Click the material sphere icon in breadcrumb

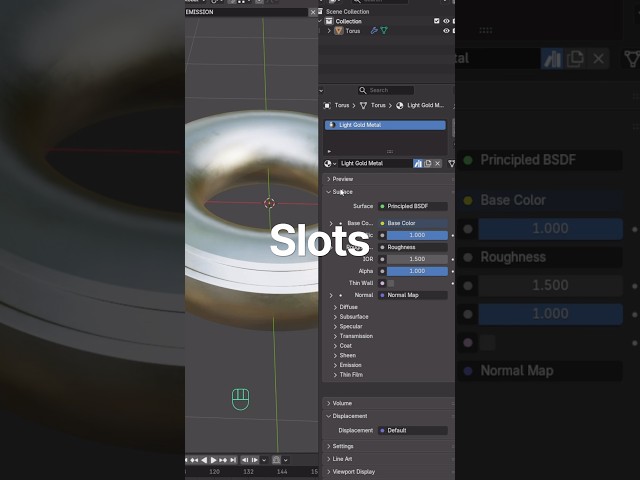400,105
